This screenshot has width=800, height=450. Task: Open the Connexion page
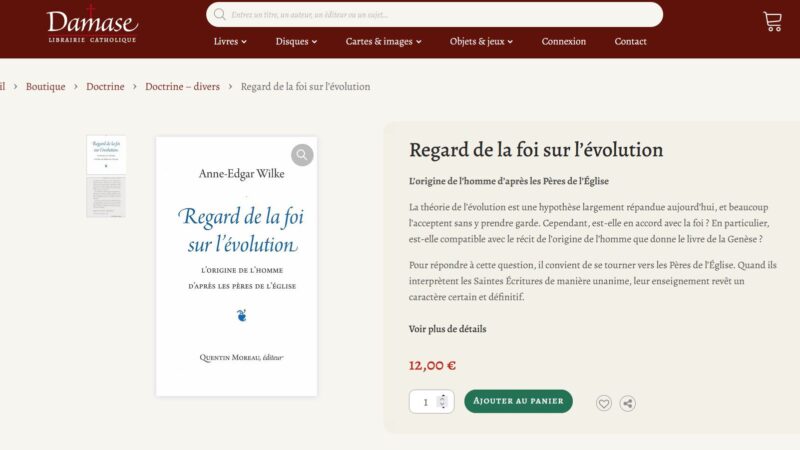pyautogui.click(x=564, y=41)
